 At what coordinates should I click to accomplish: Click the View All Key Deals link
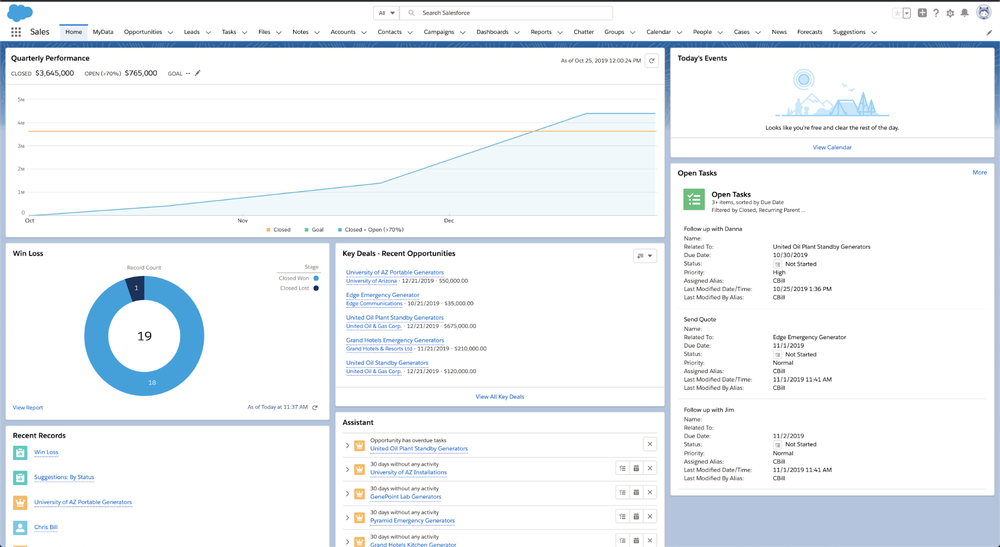click(x=499, y=397)
